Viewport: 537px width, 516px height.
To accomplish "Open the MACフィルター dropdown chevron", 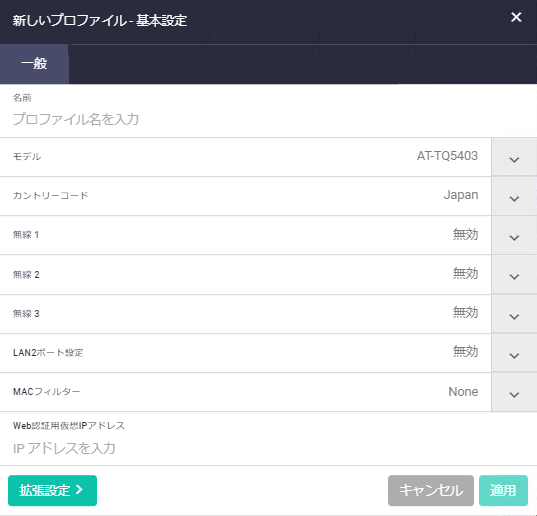I will (514, 393).
